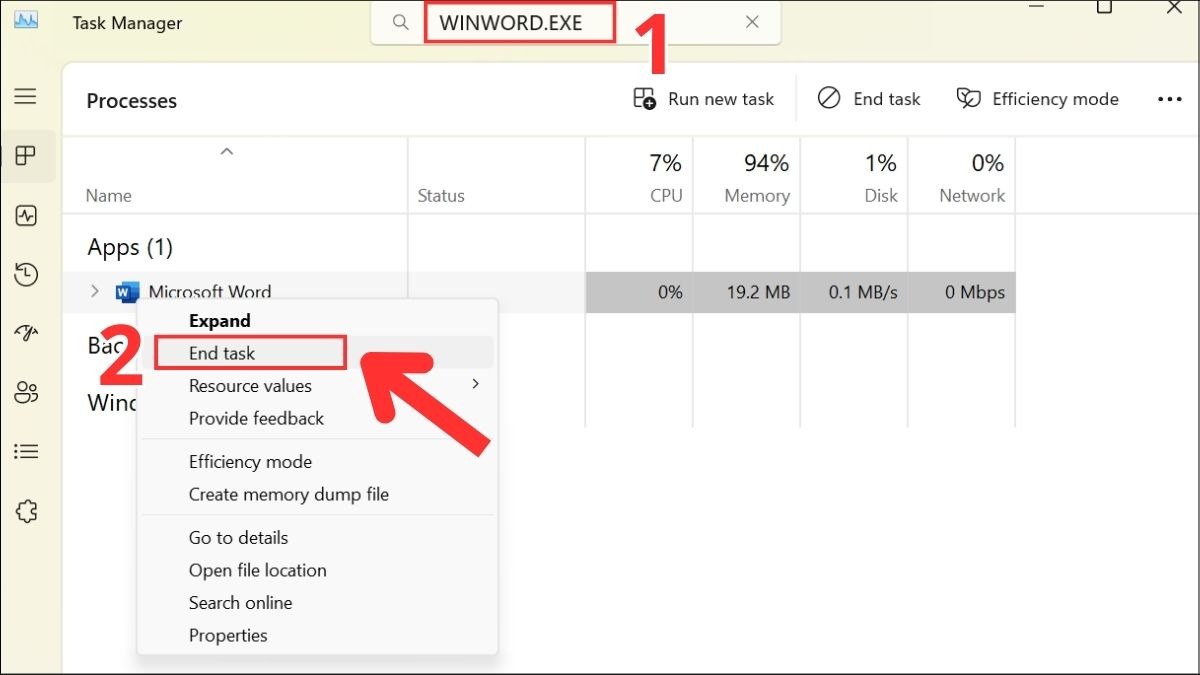Click Efficiency mode toolbar button
Screen dimensions: 1200x675
pyautogui.click(x=1037, y=99)
